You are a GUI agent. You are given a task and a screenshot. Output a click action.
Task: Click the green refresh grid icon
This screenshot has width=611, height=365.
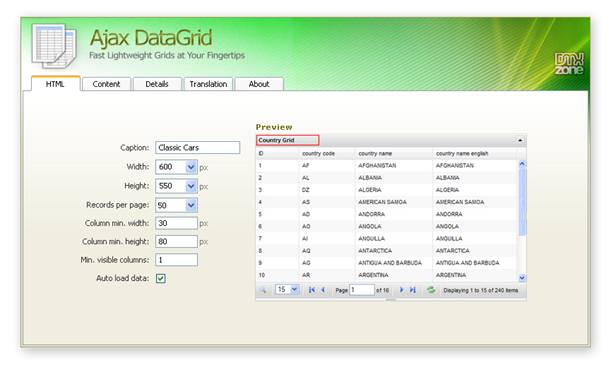tap(431, 290)
